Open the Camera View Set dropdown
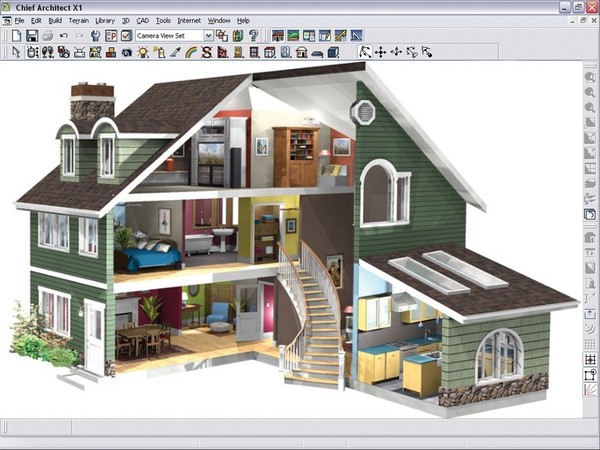Image resolution: width=600 pixels, height=450 pixels. pos(208,36)
